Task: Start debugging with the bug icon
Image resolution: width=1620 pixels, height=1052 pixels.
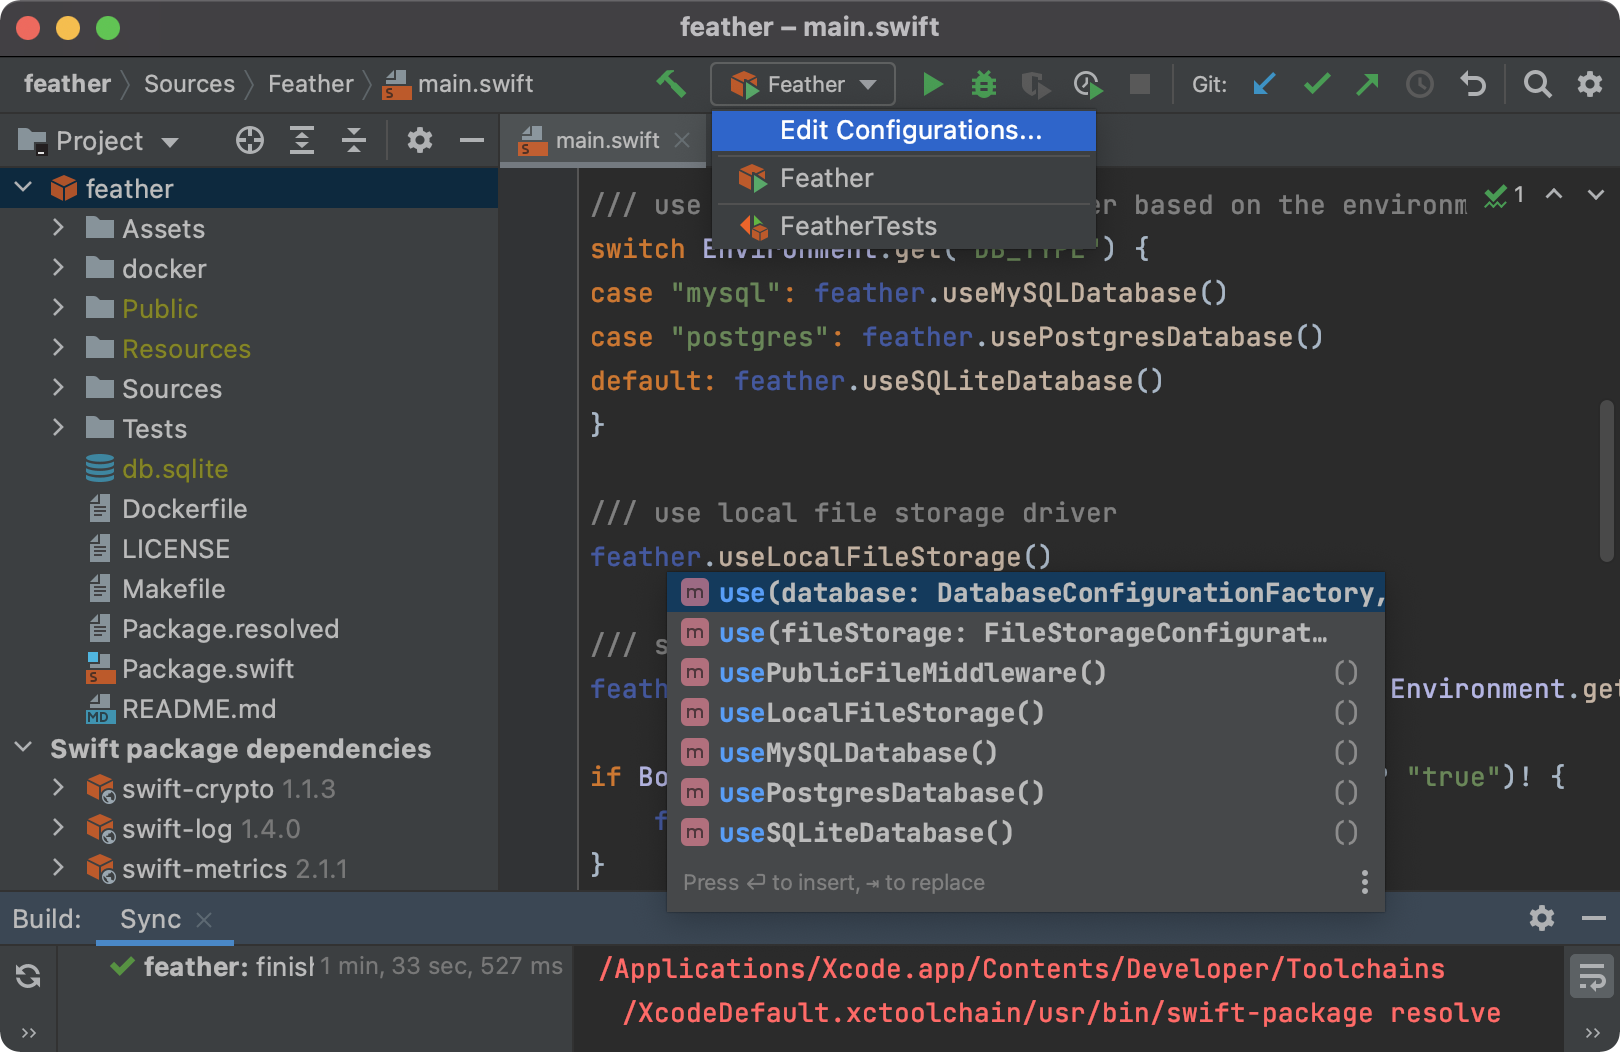Action: click(984, 84)
